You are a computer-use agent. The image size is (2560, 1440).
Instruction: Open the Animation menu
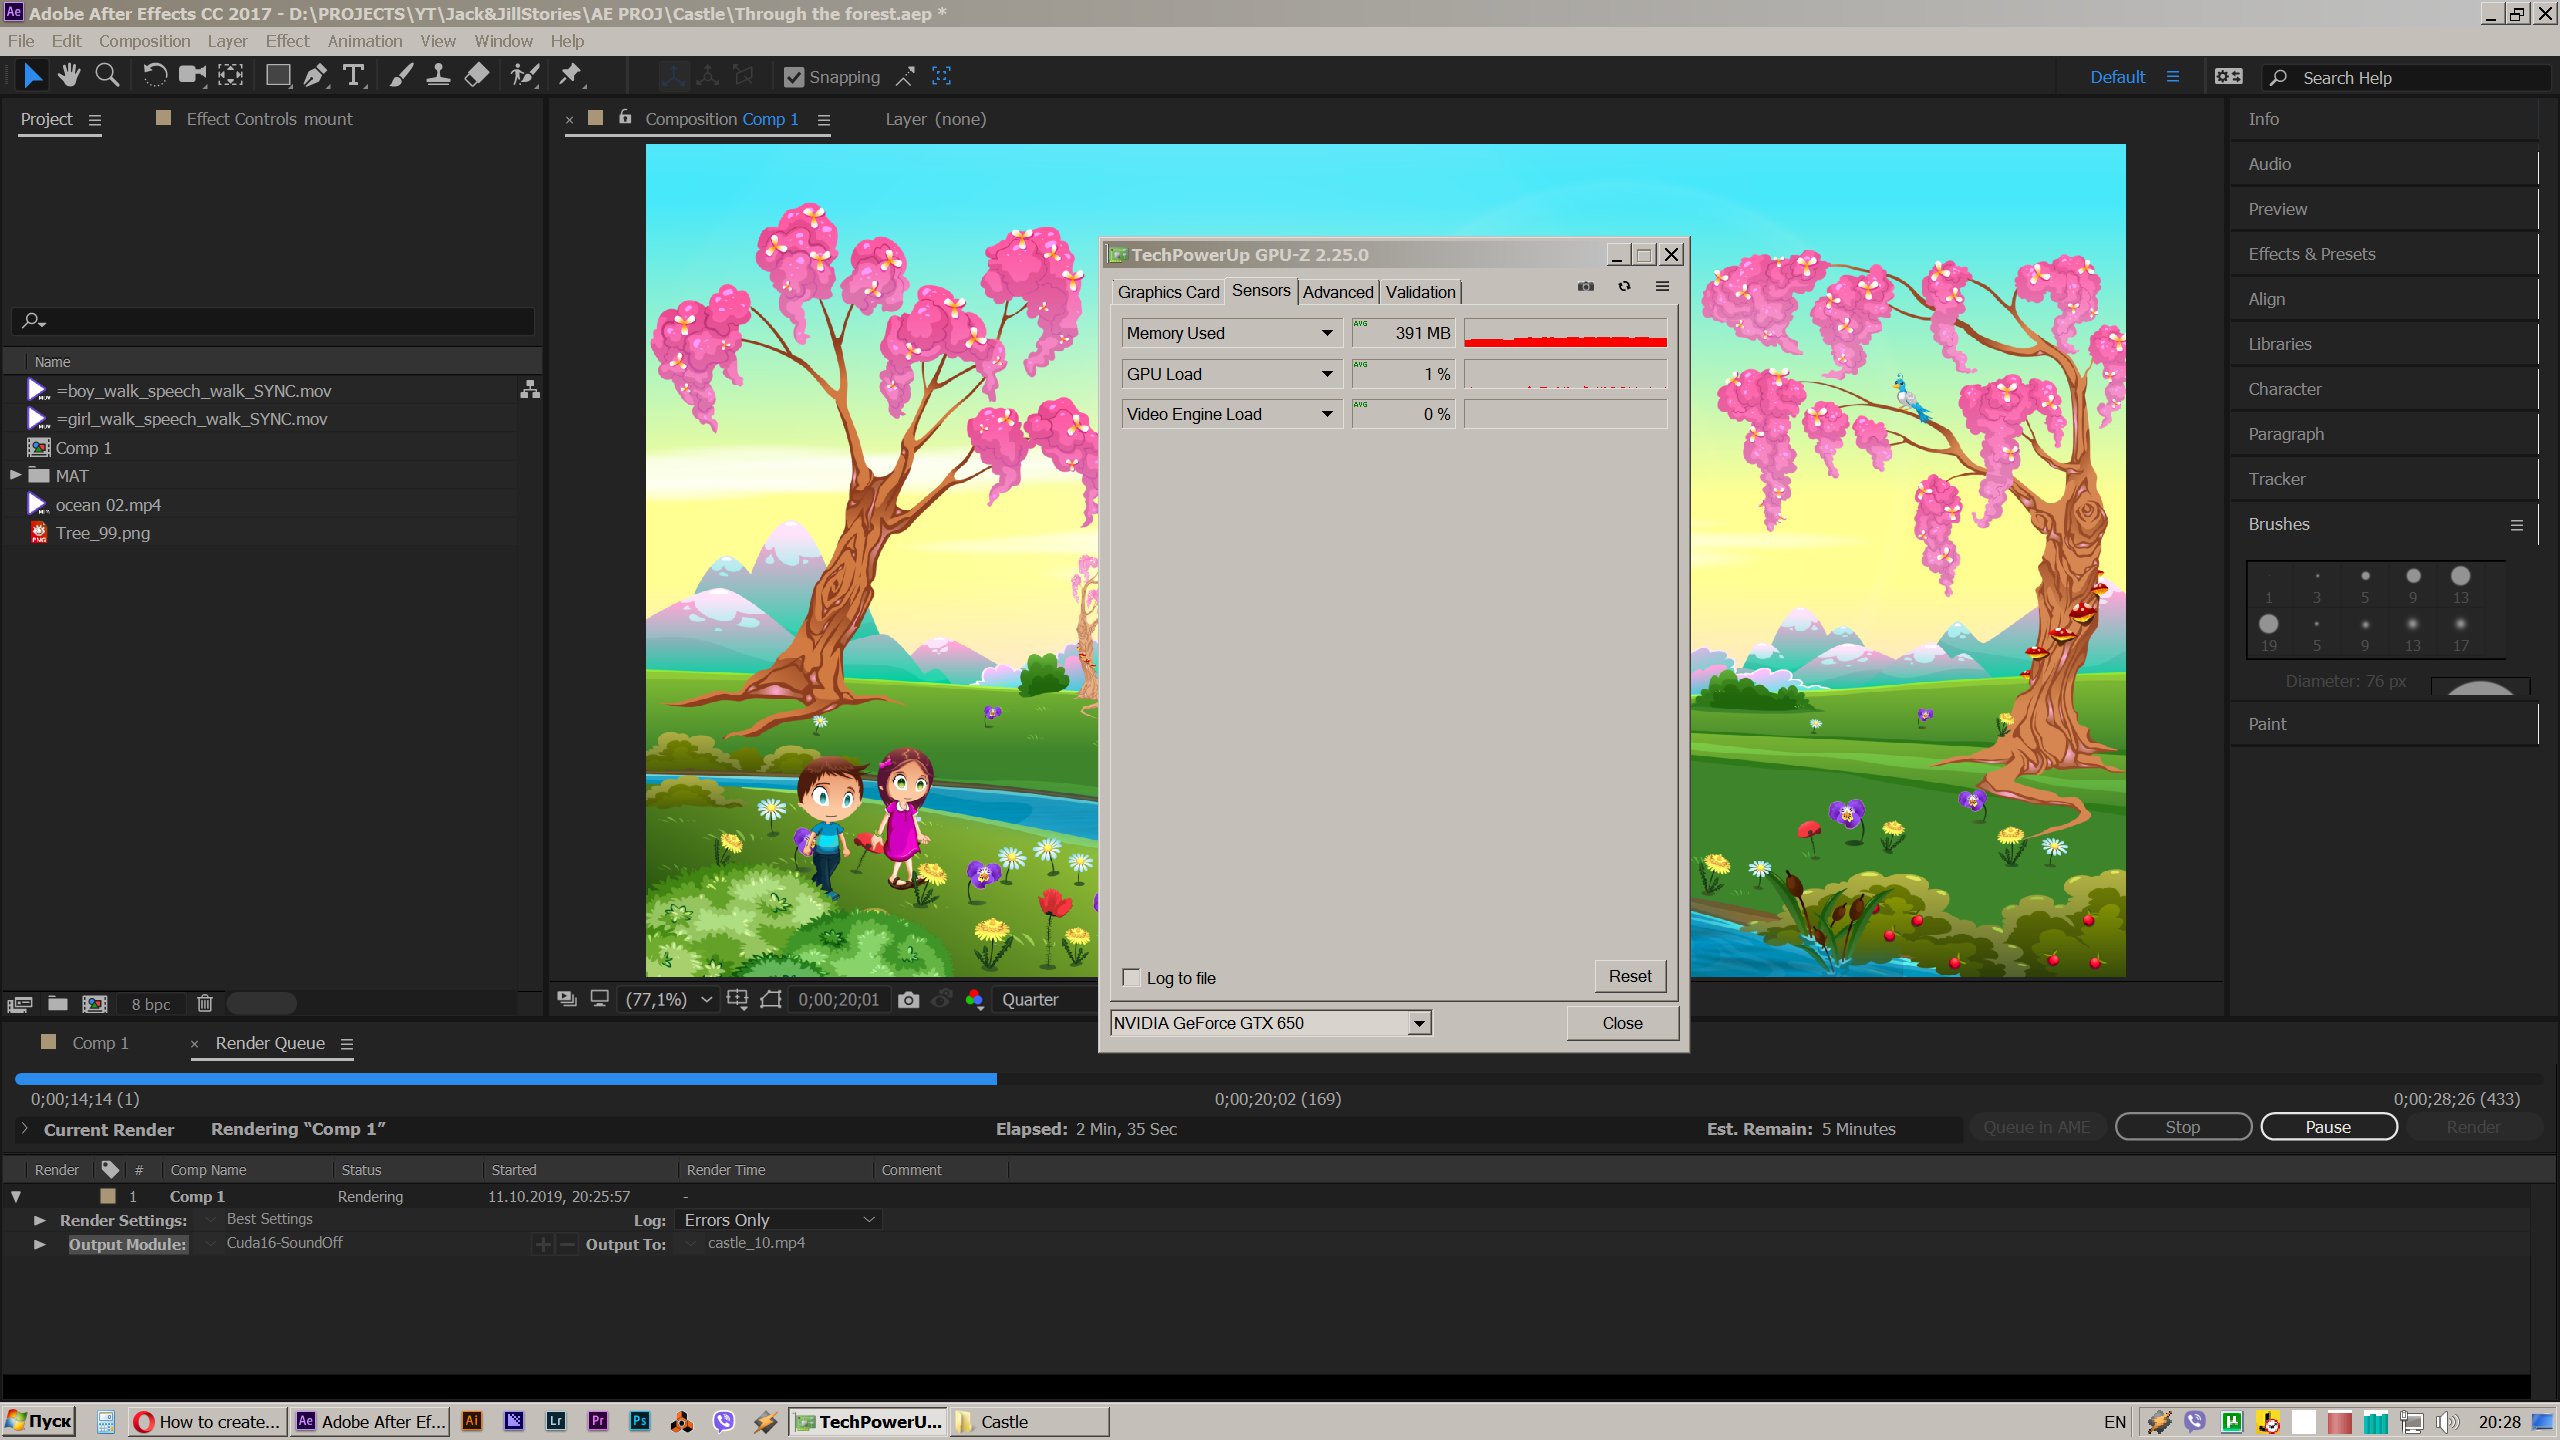pyautogui.click(x=364, y=41)
